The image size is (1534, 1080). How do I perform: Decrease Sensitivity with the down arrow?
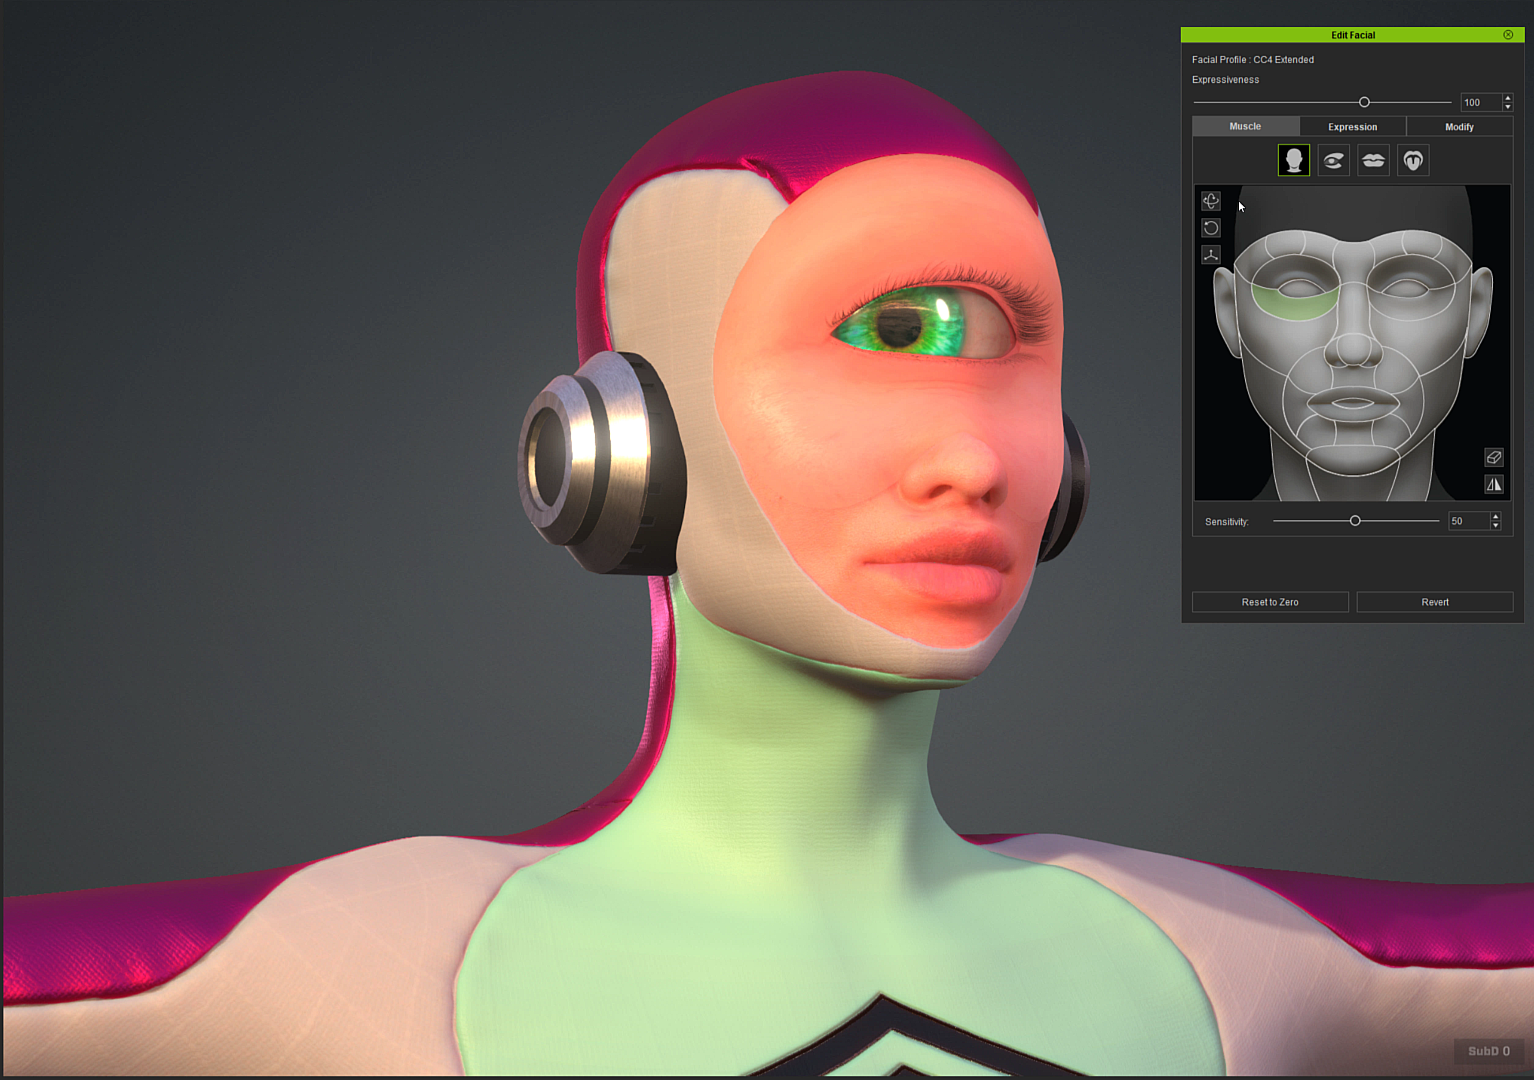pyautogui.click(x=1496, y=525)
